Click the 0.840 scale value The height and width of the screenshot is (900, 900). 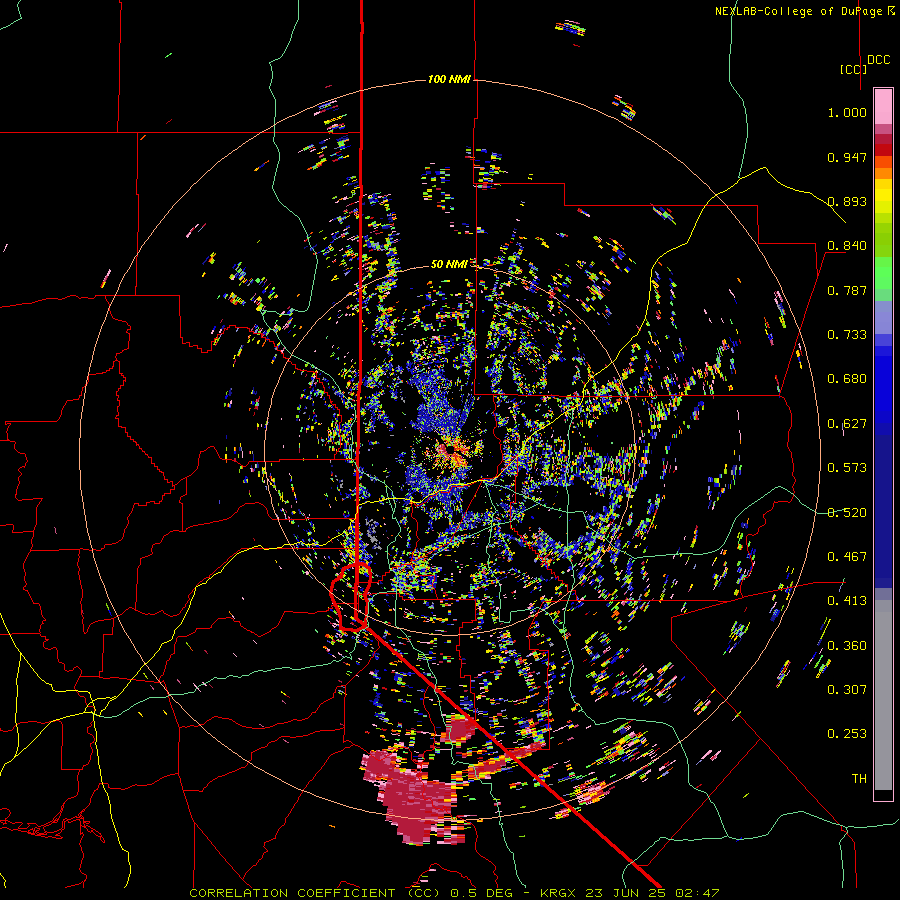point(847,246)
